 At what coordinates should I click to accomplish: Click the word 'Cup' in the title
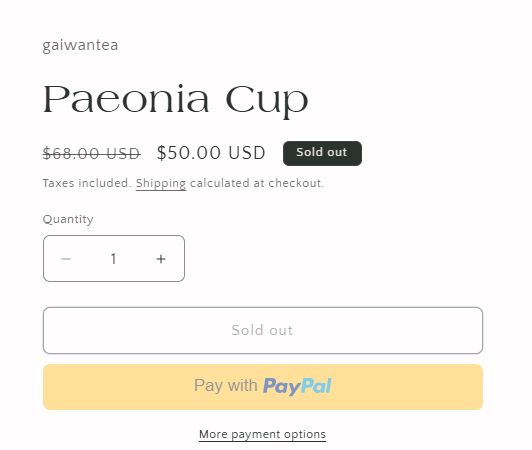click(267, 101)
